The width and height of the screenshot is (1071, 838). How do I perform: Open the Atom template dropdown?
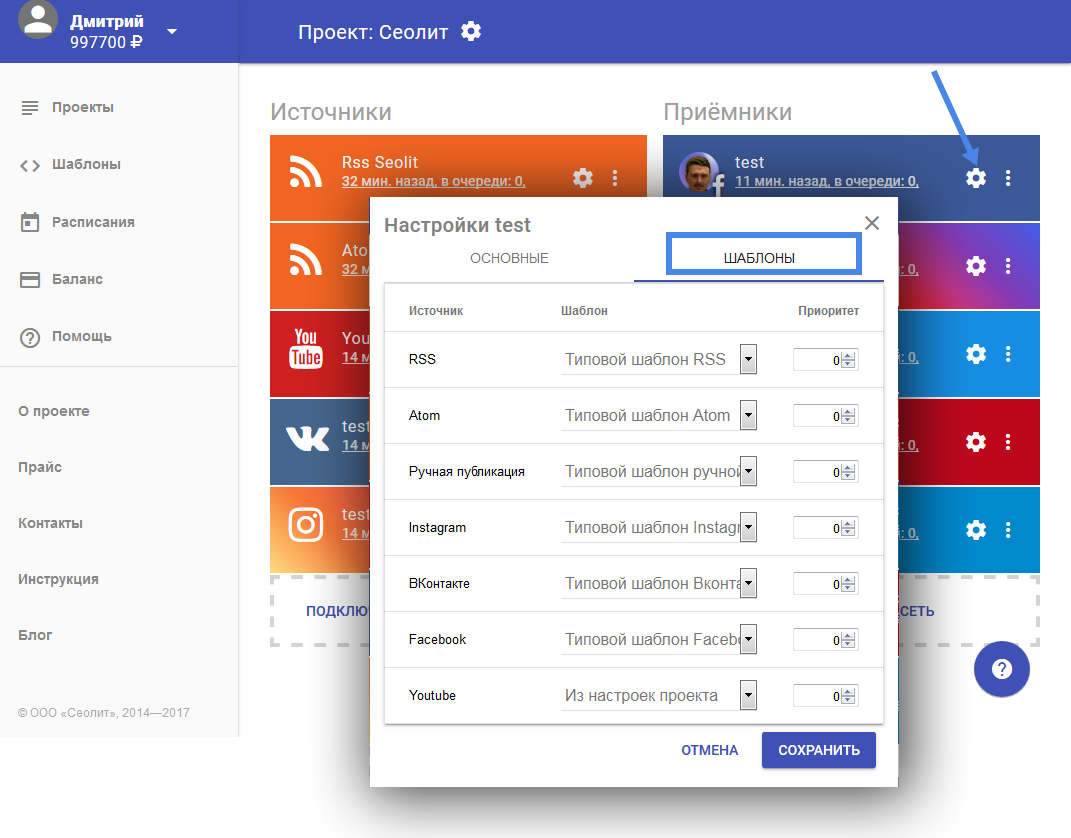[748, 416]
